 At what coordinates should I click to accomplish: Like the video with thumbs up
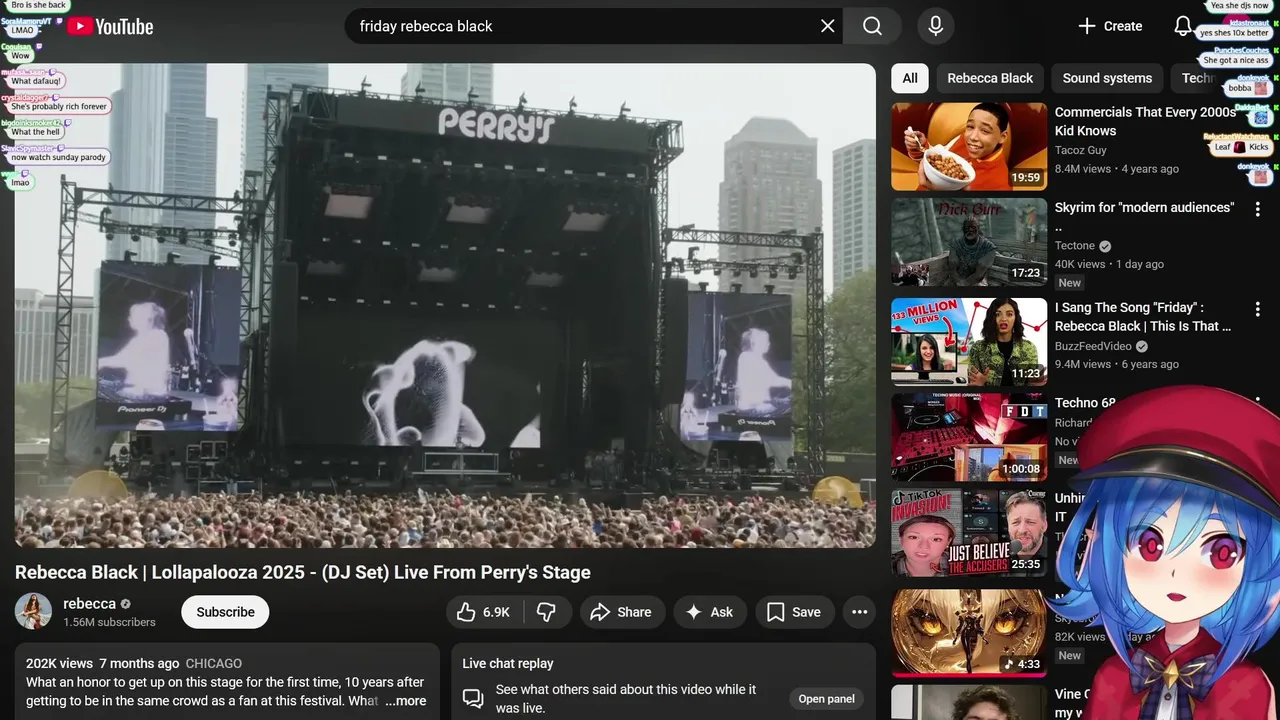point(484,612)
